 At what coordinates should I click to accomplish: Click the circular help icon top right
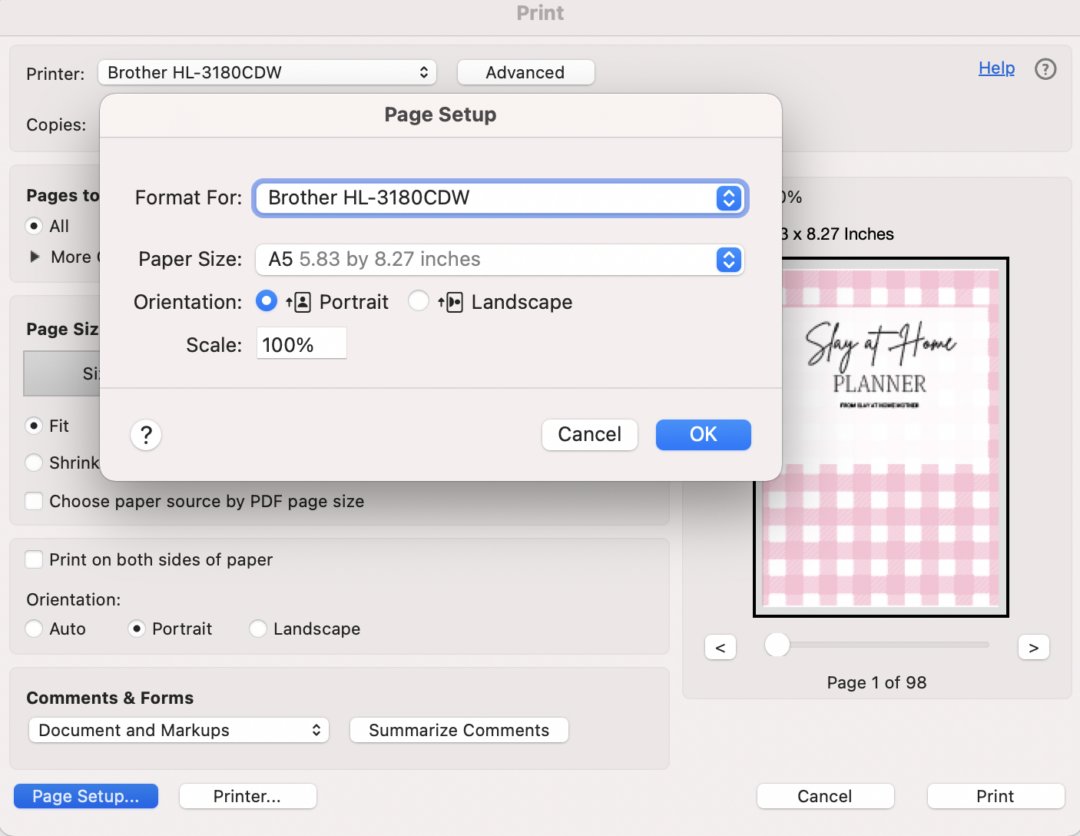(x=1045, y=69)
